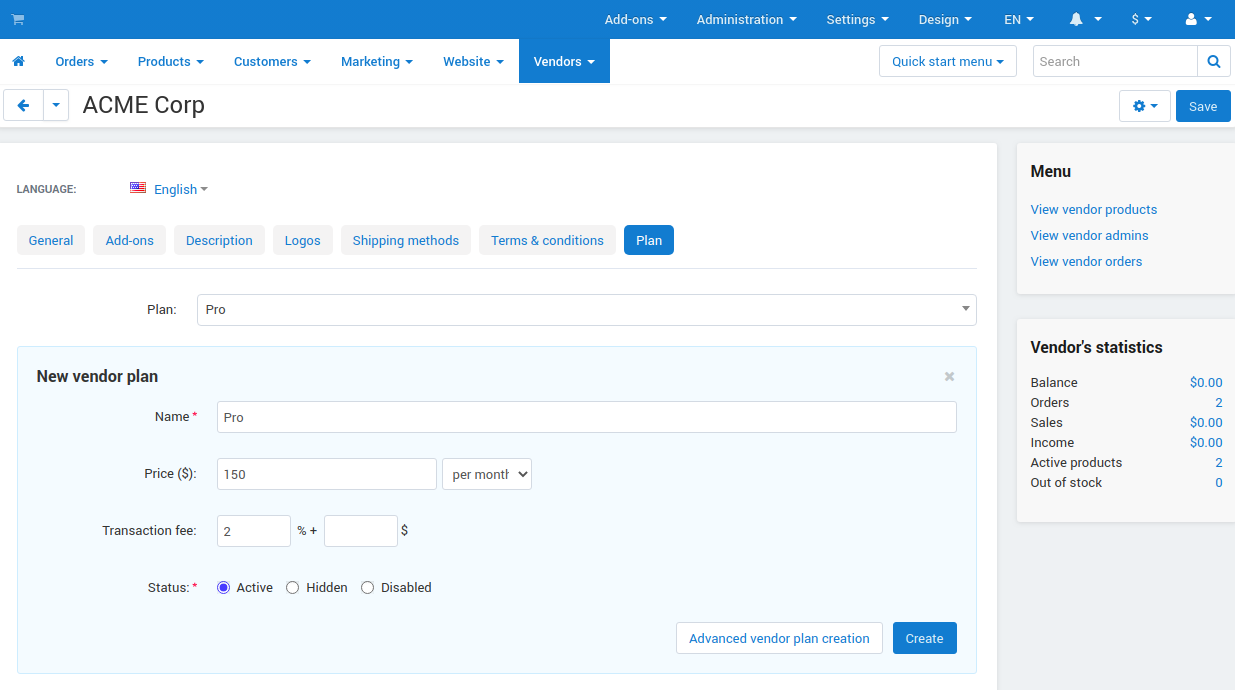The height and width of the screenshot is (690, 1235).
Task: Click the Out of stock count link
Action: coord(1219,482)
